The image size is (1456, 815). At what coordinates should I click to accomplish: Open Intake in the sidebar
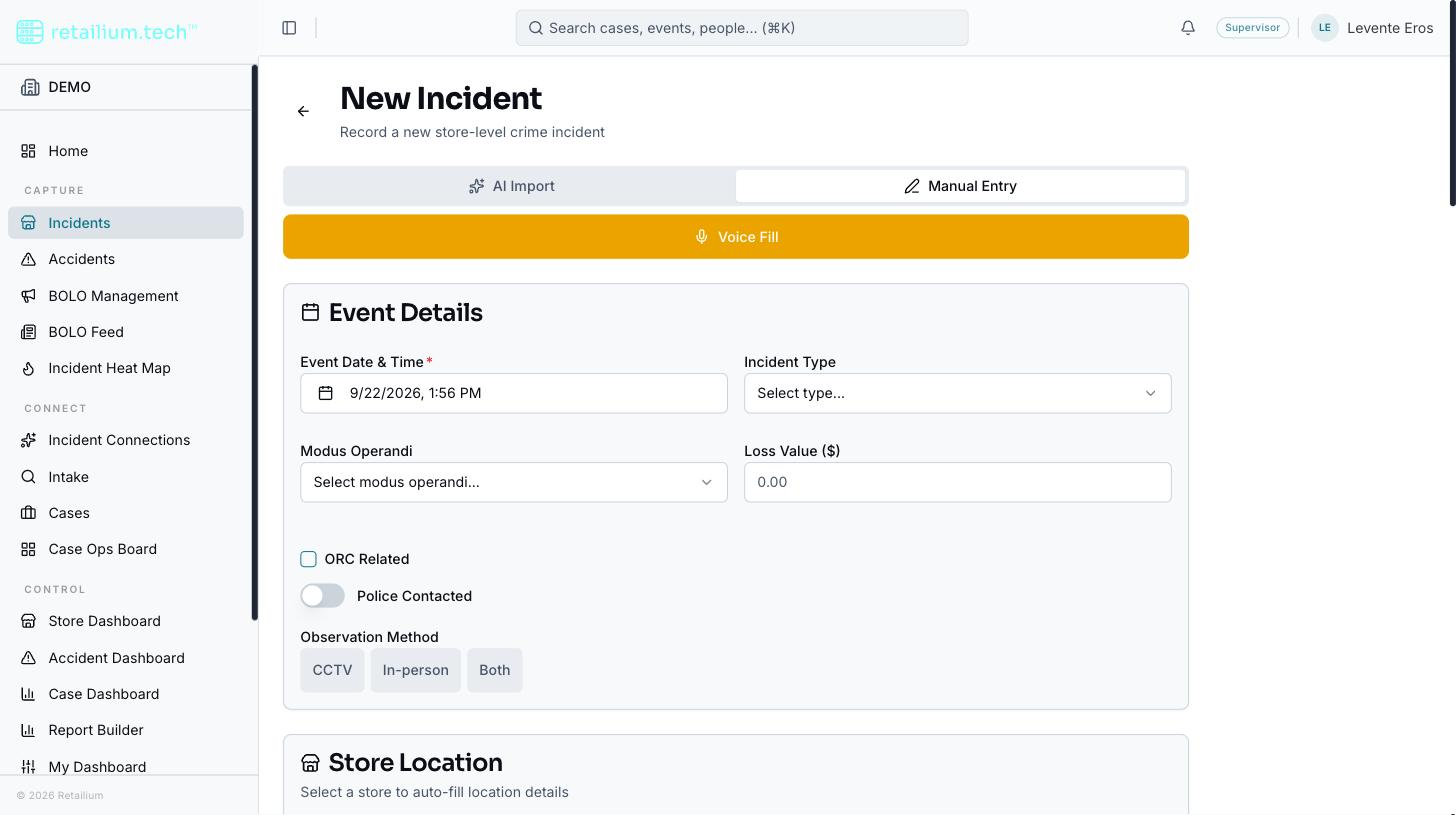point(126,477)
